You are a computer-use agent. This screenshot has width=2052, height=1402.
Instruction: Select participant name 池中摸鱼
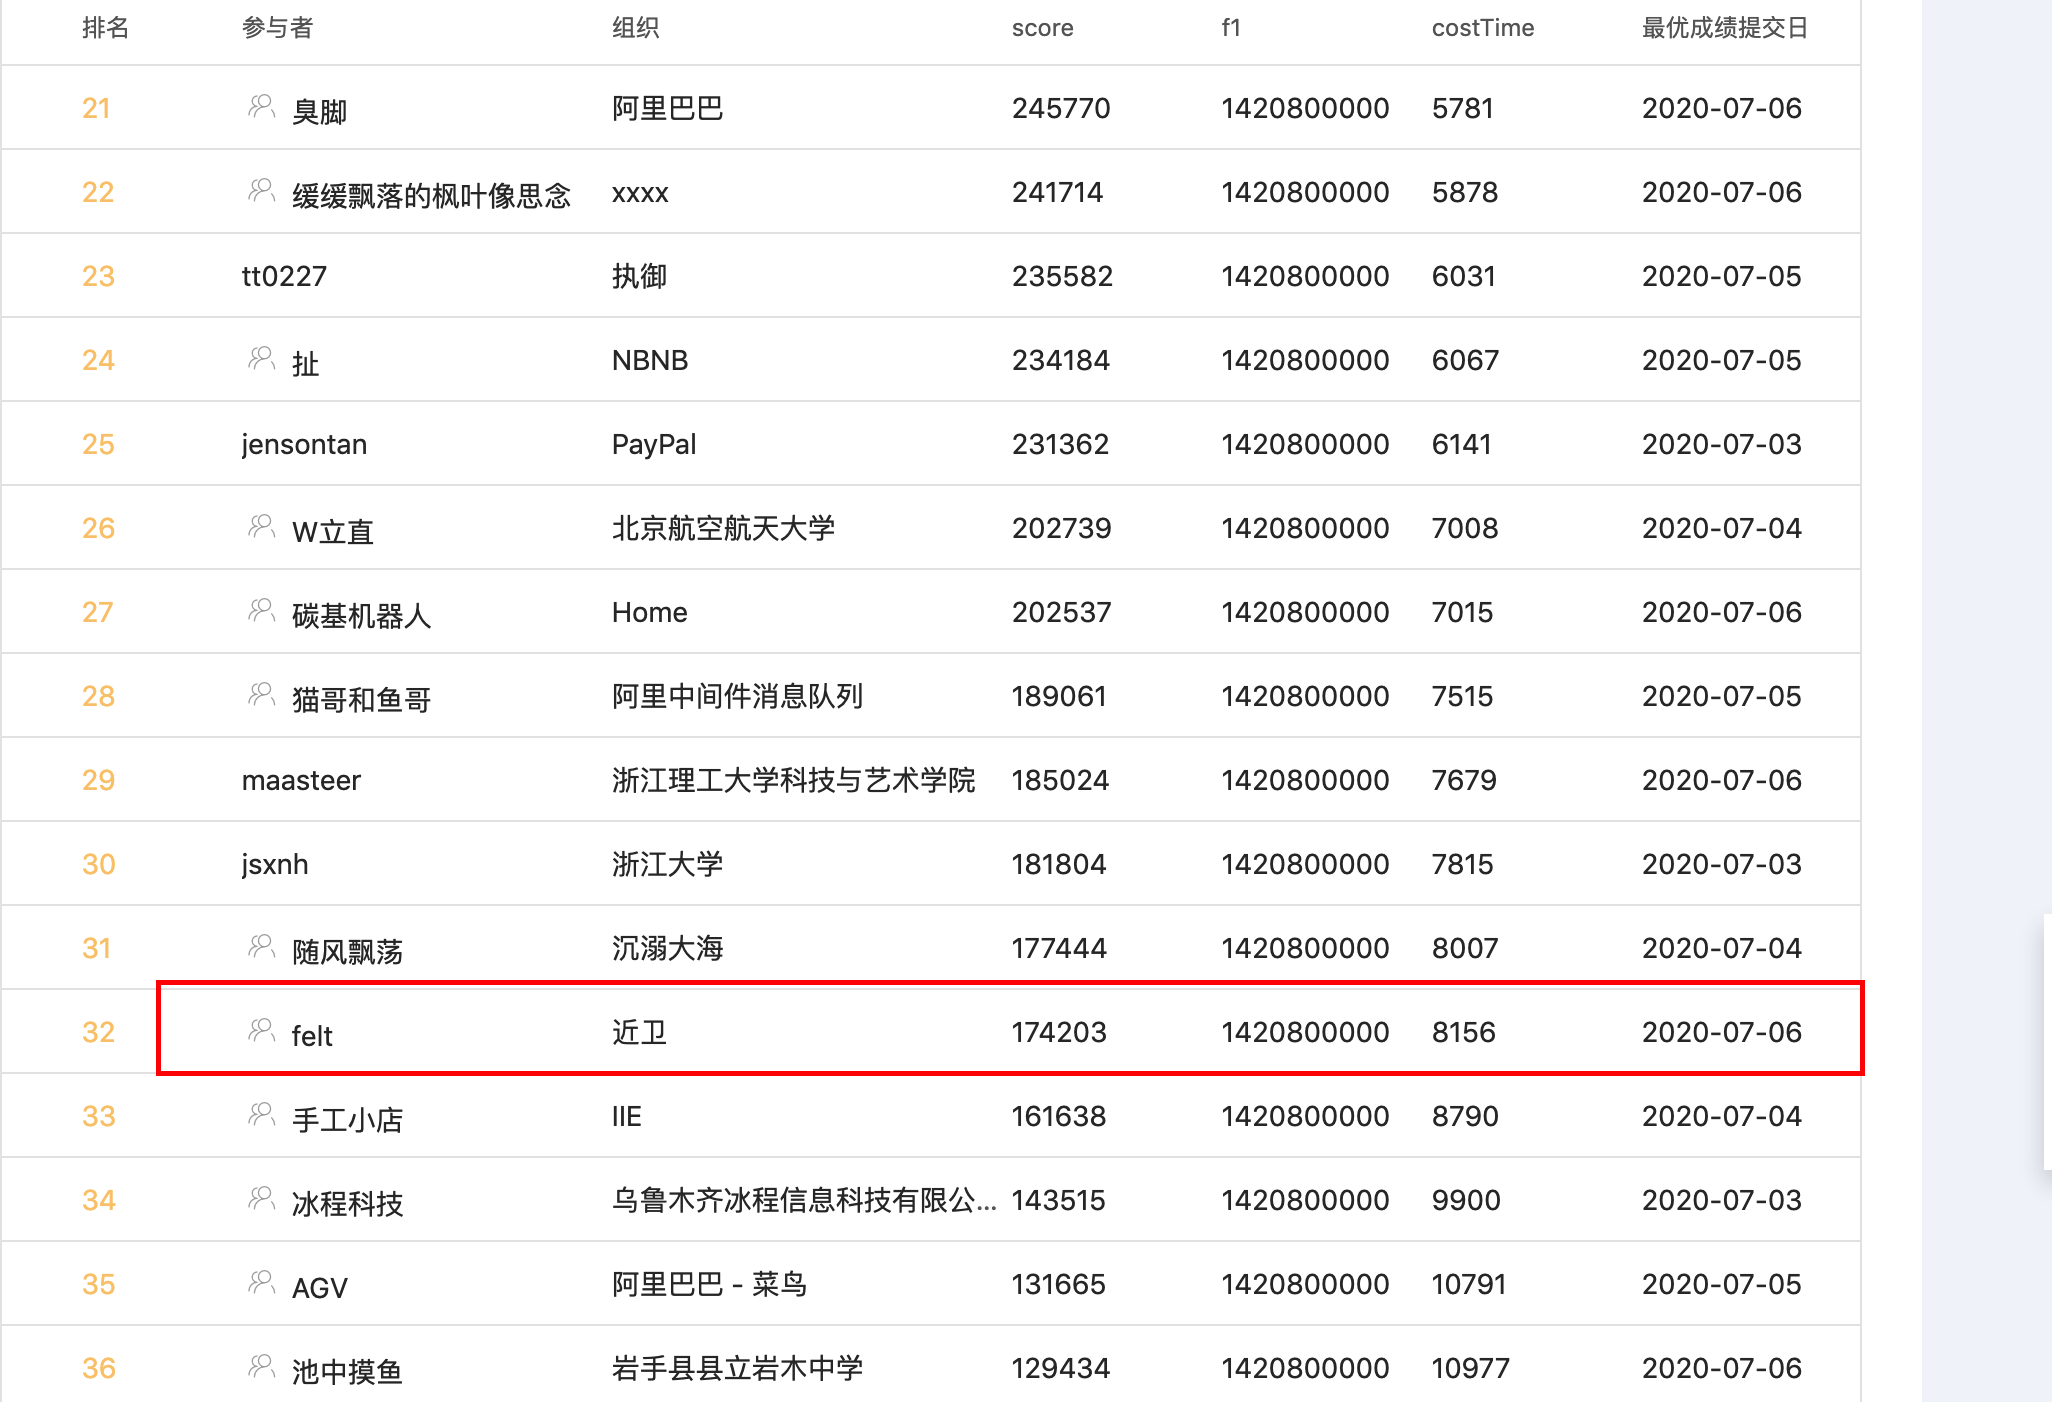click(x=348, y=1372)
